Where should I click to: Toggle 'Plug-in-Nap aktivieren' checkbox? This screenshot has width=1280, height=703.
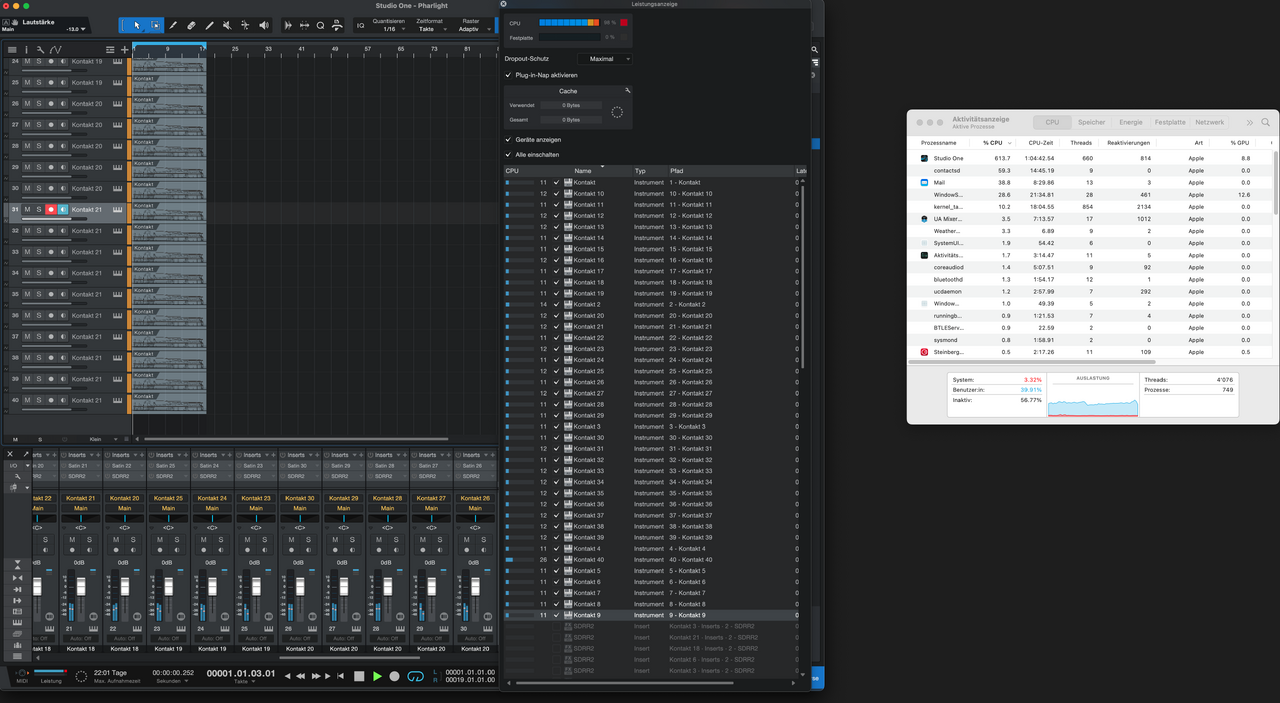coord(508,75)
